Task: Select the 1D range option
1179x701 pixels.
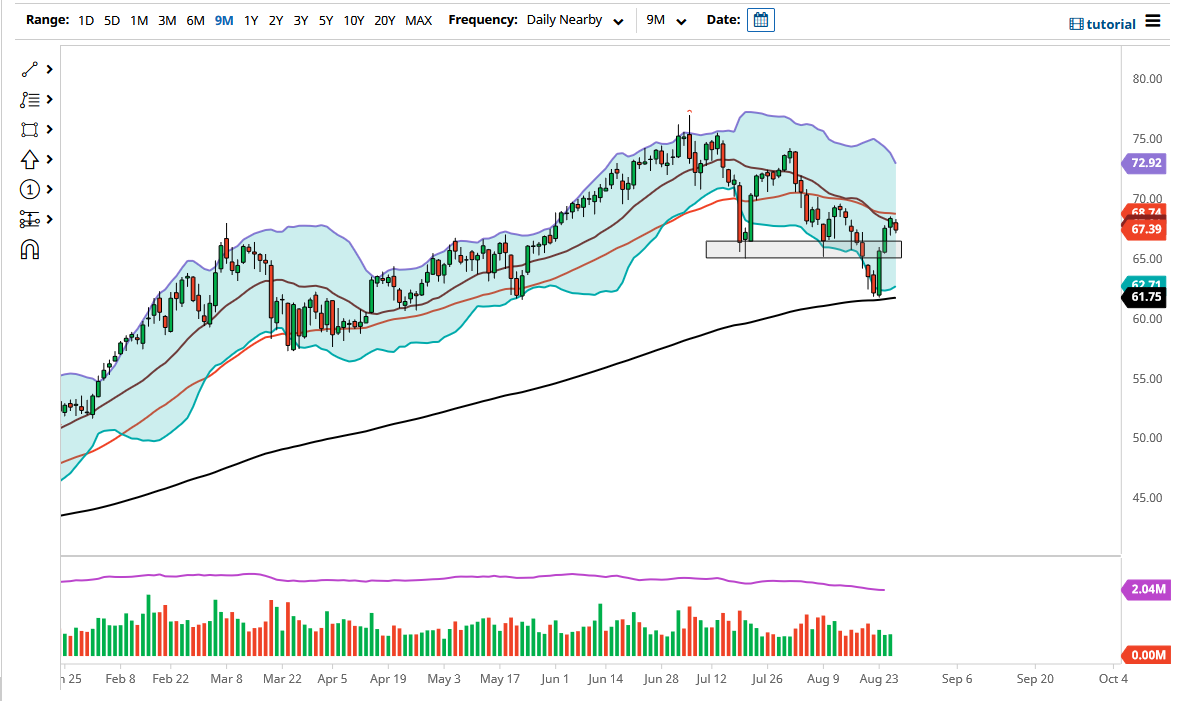Action: tap(85, 19)
